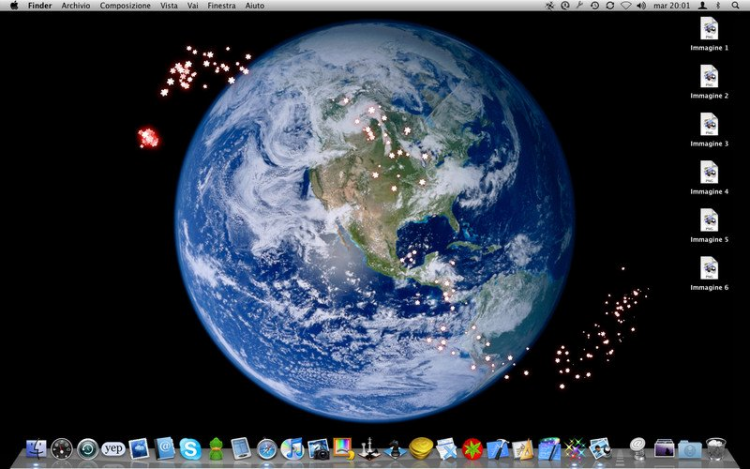Open Spotlight search magnifier
Image resolution: width=750 pixels, height=469 pixels.
point(735,5)
